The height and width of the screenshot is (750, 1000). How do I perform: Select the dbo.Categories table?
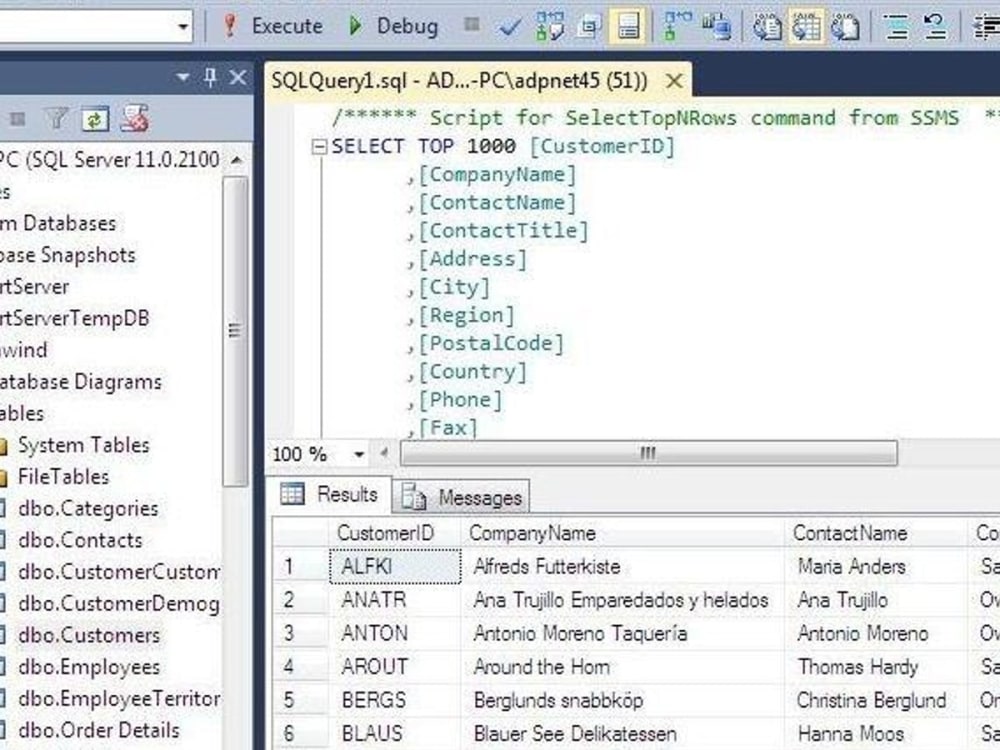click(88, 508)
